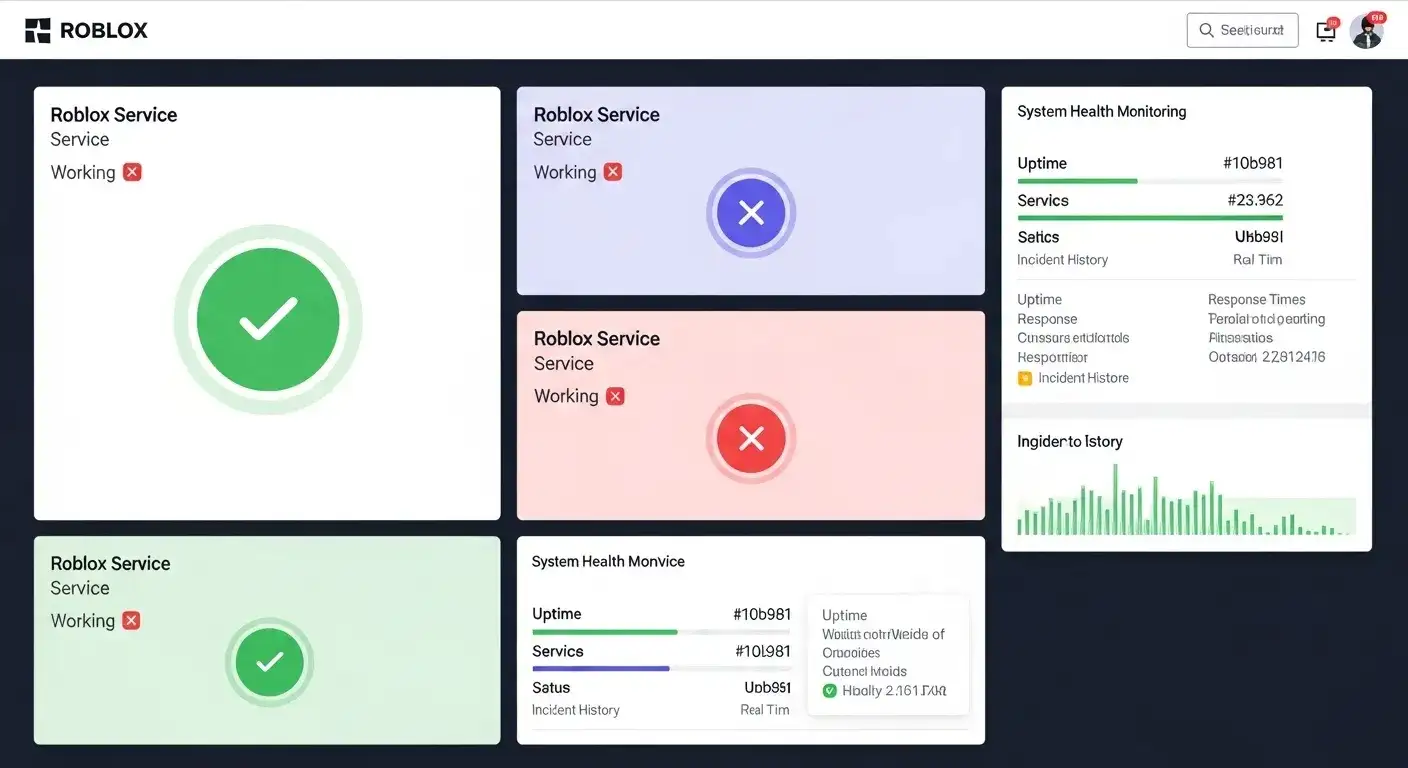Toggle the red X beside Working in blue card
The height and width of the screenshot is (768, 1408).
click(613, 172)
